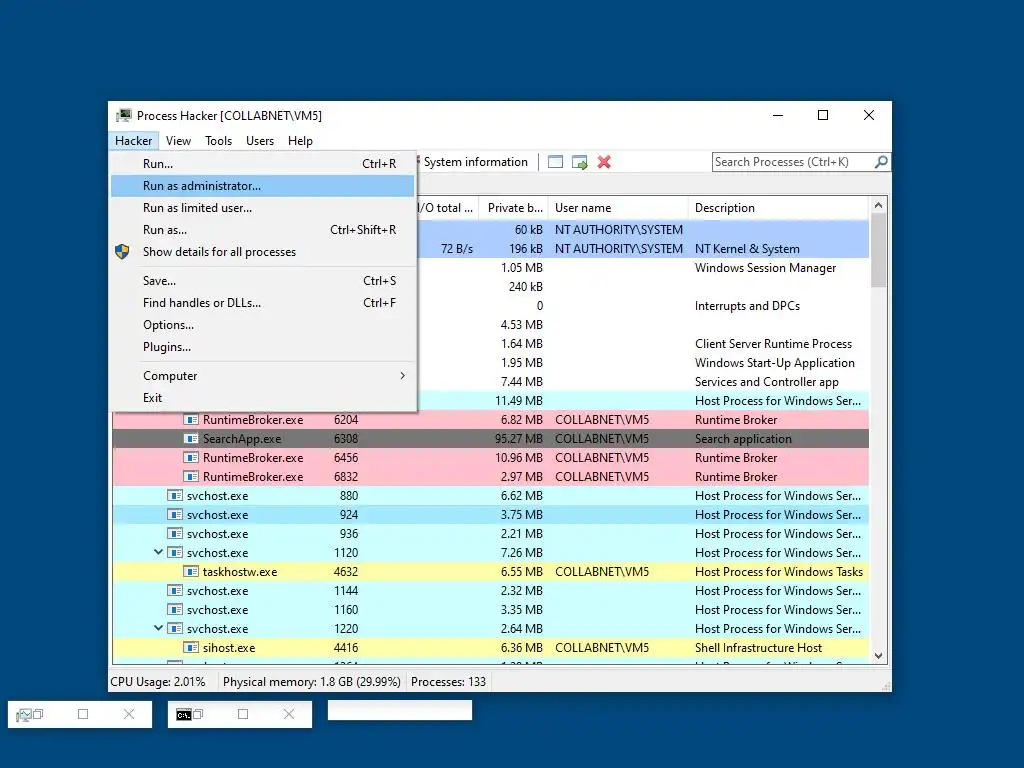
Task: Close the Hacker menu via its title
Action: tap(133, 140)
